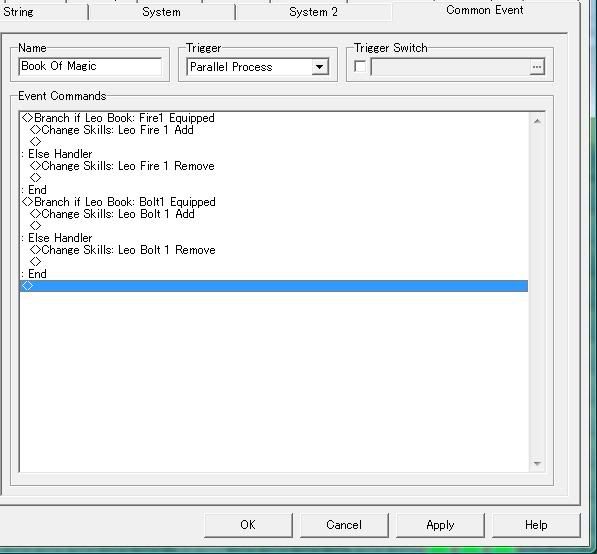Image resolution: width=597 pixels, height=554 pixels.
Task: Switch to the System 2 tab
Action: coord(313,12)
